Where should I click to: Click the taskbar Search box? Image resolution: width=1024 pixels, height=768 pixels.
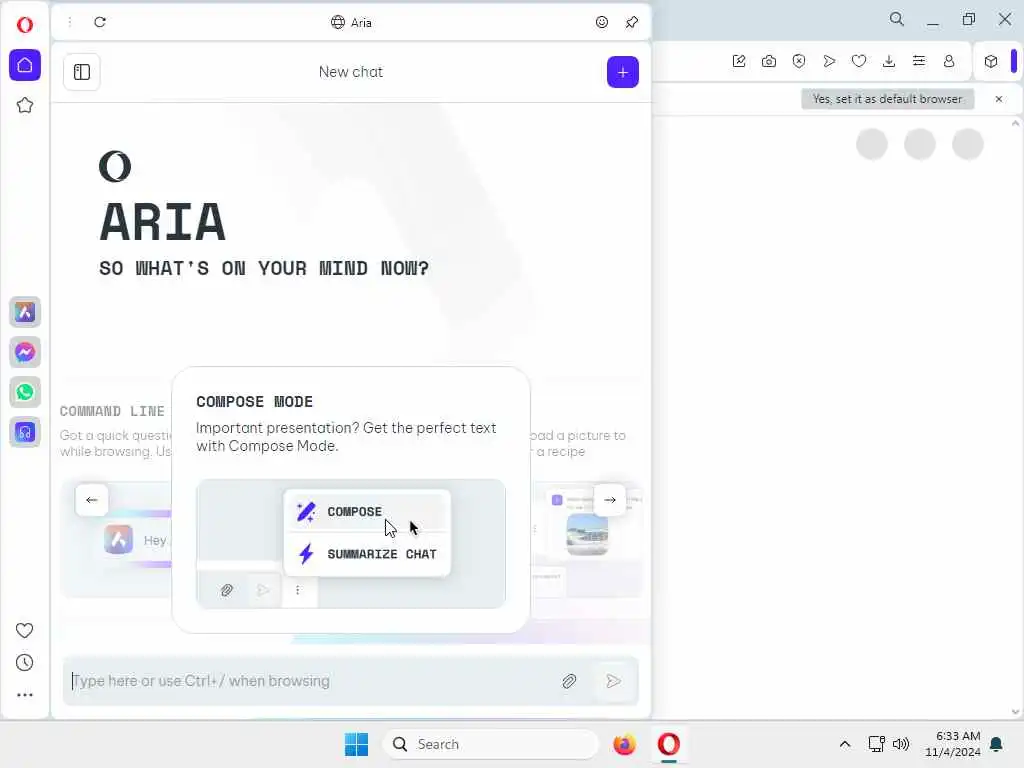pos(490,744)
